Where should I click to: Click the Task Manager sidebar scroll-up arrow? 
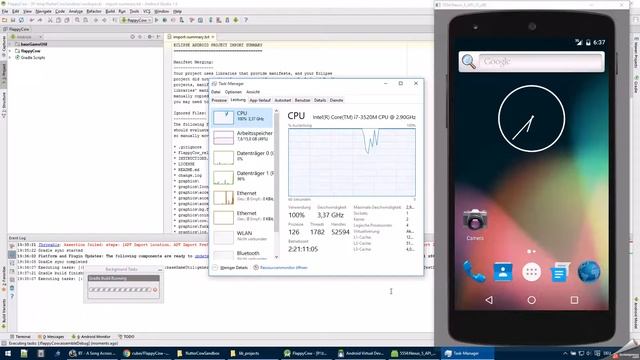point(276,111)
